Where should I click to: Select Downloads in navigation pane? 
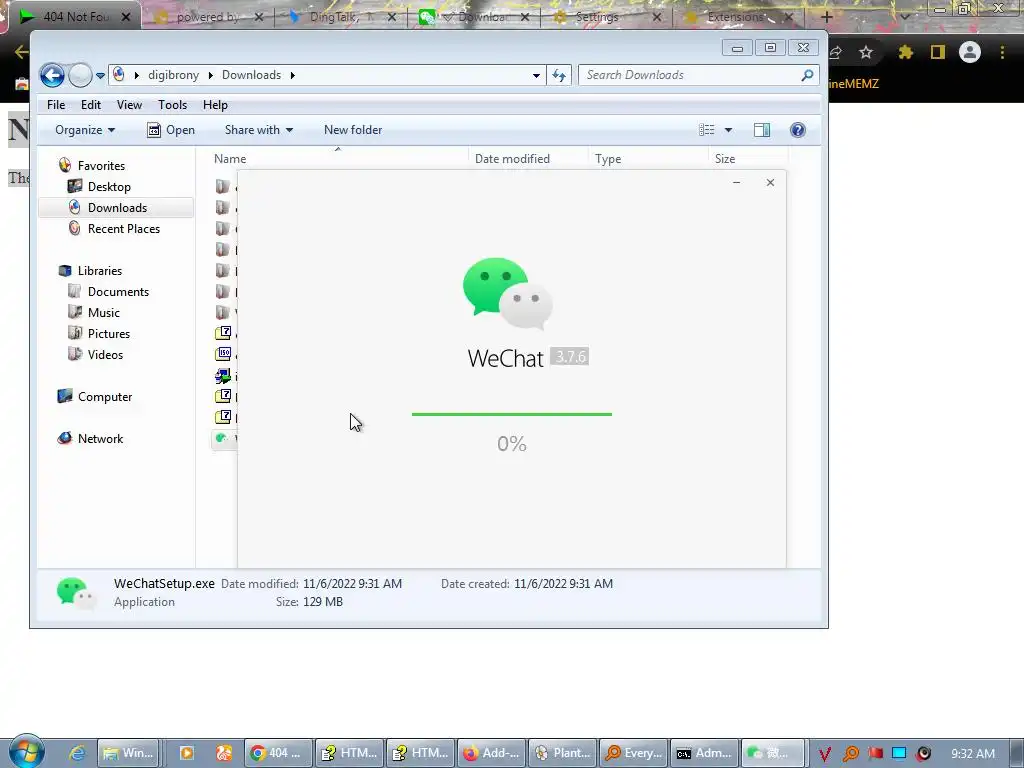tap(117, 208)
